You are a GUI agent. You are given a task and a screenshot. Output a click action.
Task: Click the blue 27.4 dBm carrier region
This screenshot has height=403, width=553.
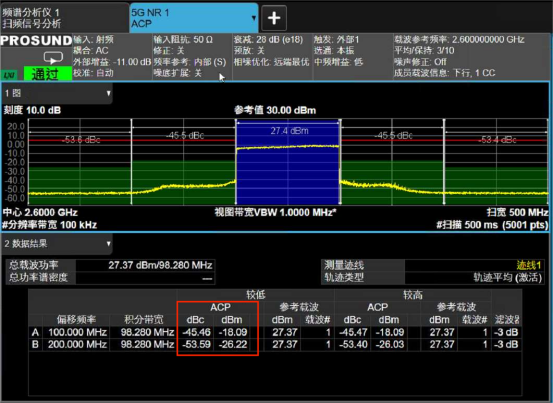287,162
